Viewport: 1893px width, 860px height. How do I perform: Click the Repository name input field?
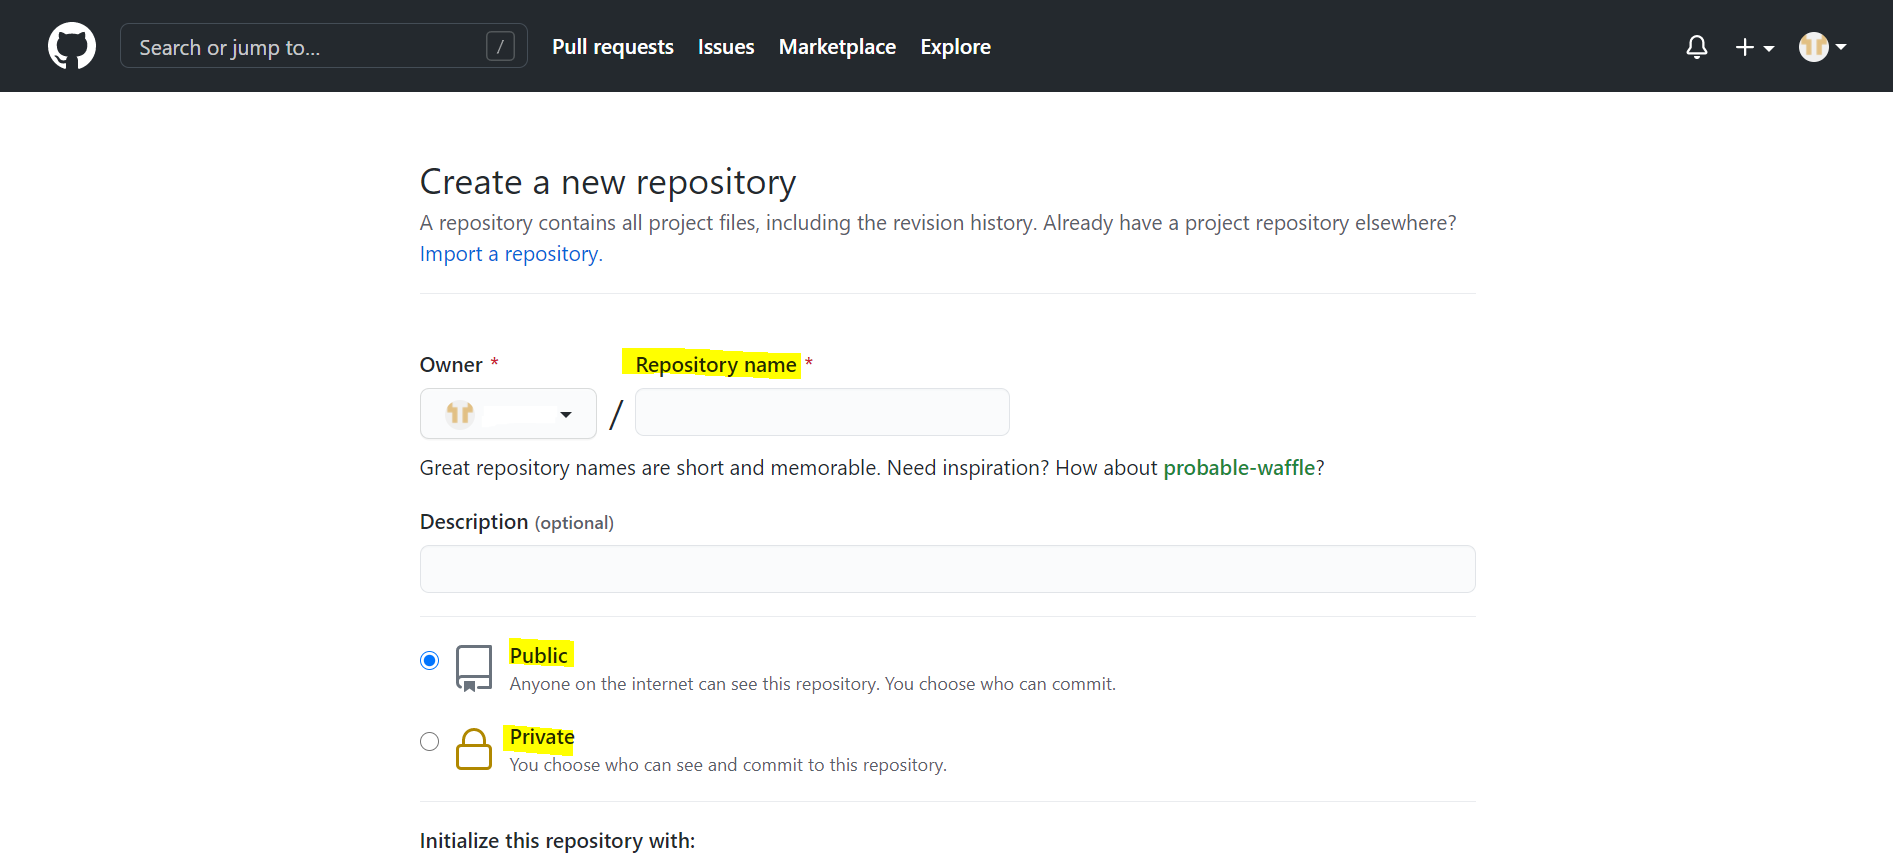[822, 412]
